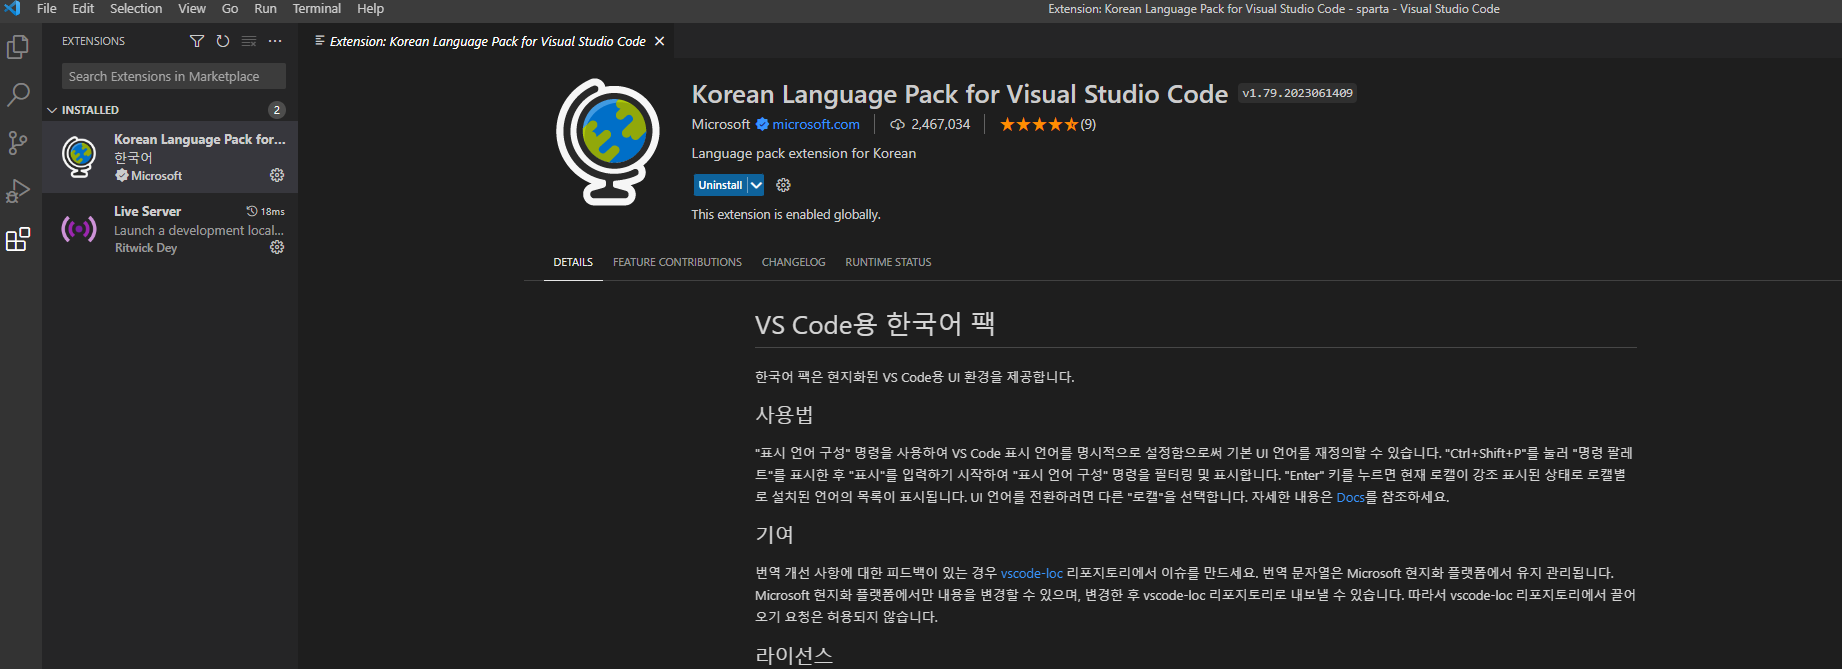Click the install count cloud icon
The width and height of the screenshot is (1842, 669).
tap(898, 124)
